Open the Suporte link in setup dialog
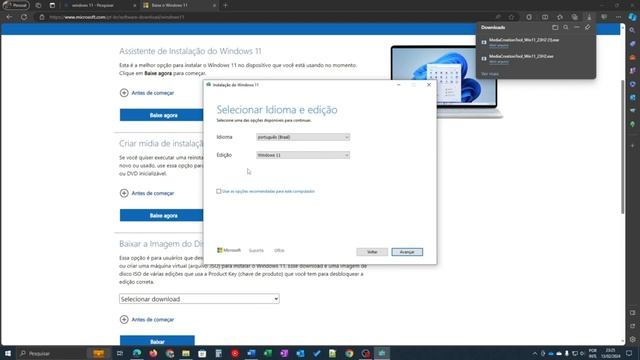 pos(256,250)
